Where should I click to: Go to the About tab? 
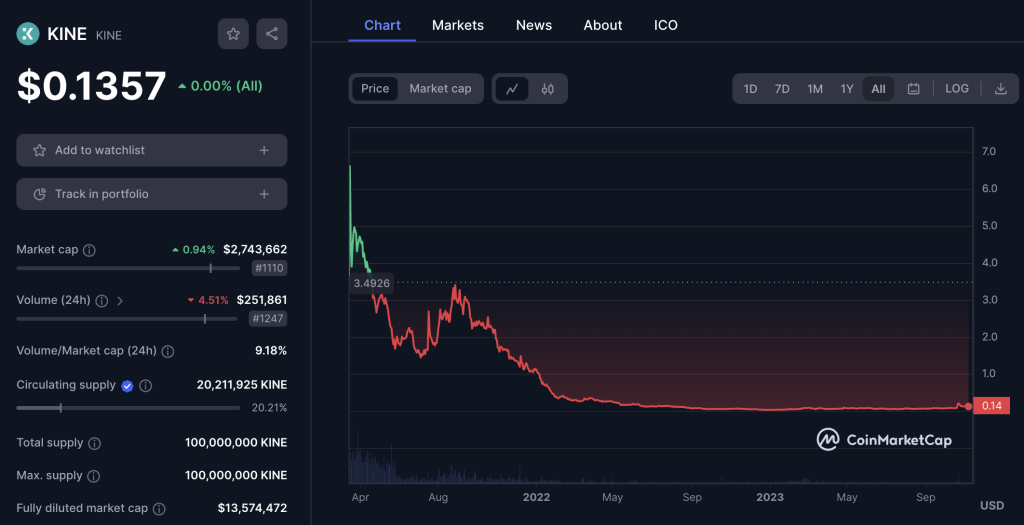click(603, 25)
